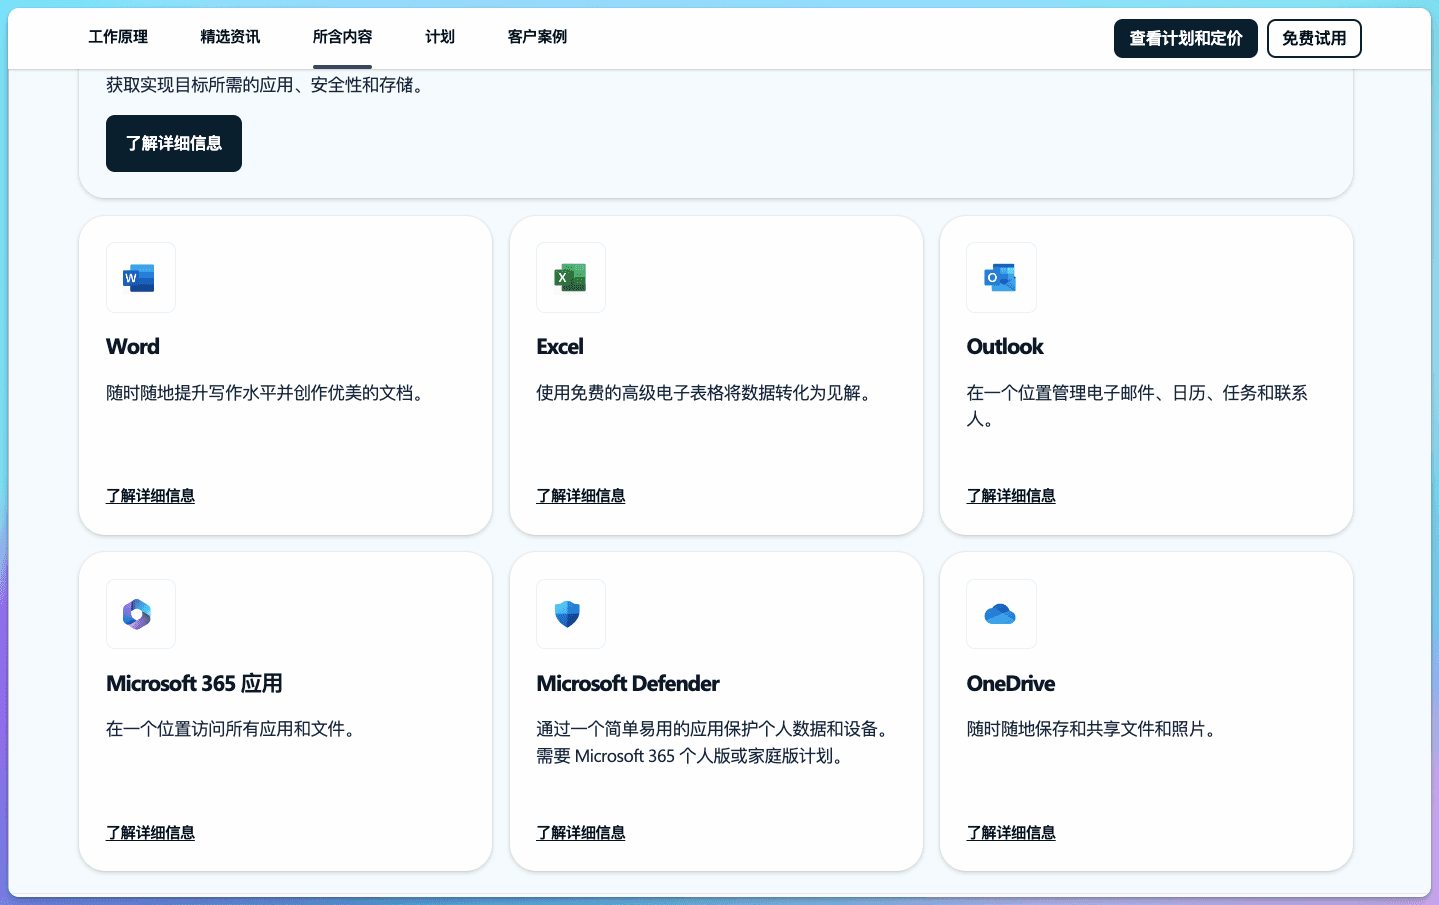Go to the 计划 tab
Screen dimensions: 1439x905
(x=440, y=37)
